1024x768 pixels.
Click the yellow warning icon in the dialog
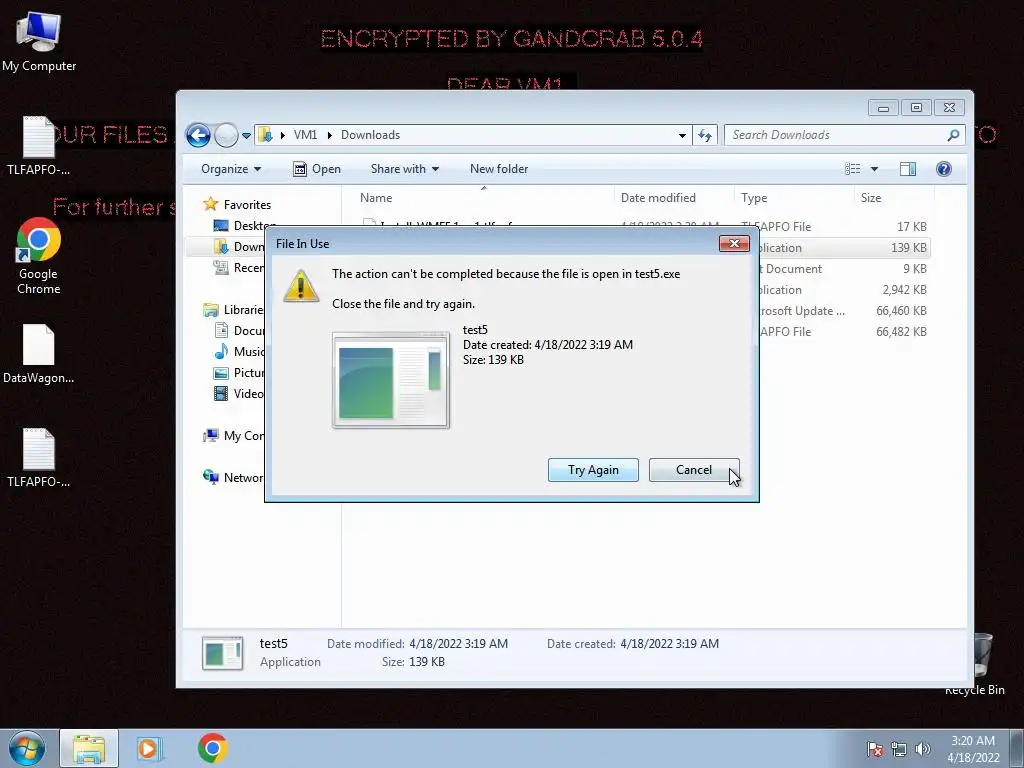pos(300,286)
